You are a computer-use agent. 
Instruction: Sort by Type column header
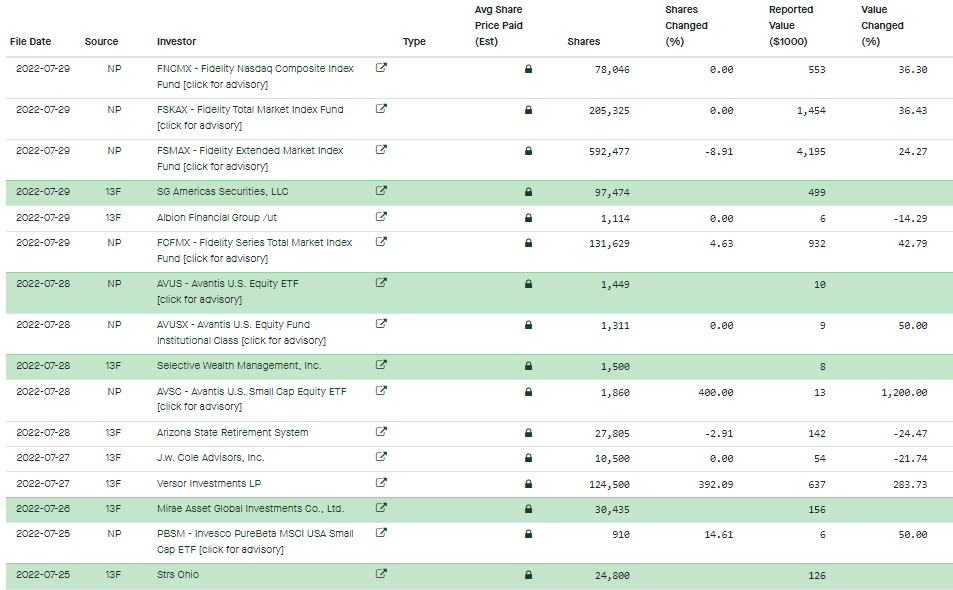(414, 41)
